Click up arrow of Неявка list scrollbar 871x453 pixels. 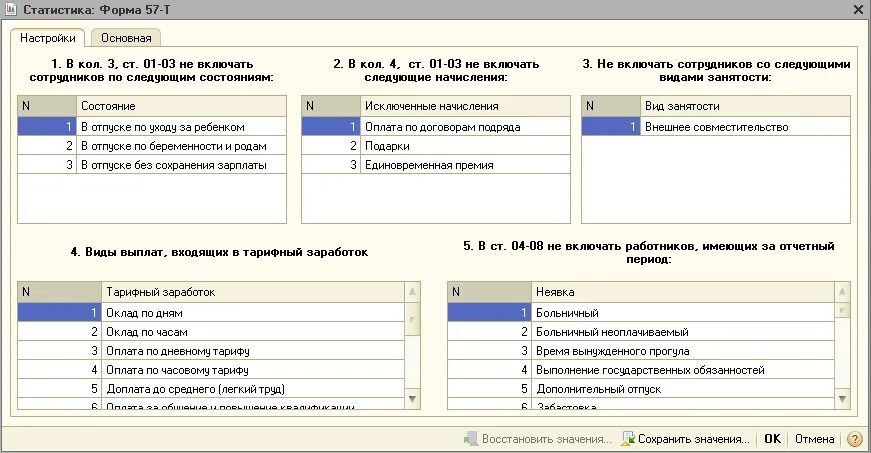click(x=842, y=291)
